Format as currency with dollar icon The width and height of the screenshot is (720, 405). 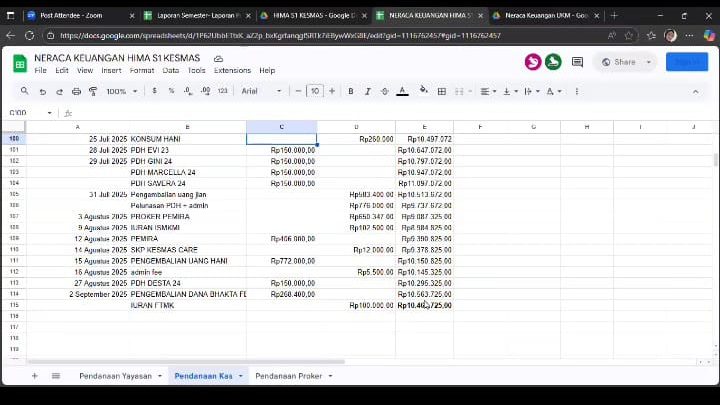coord(154,91)
